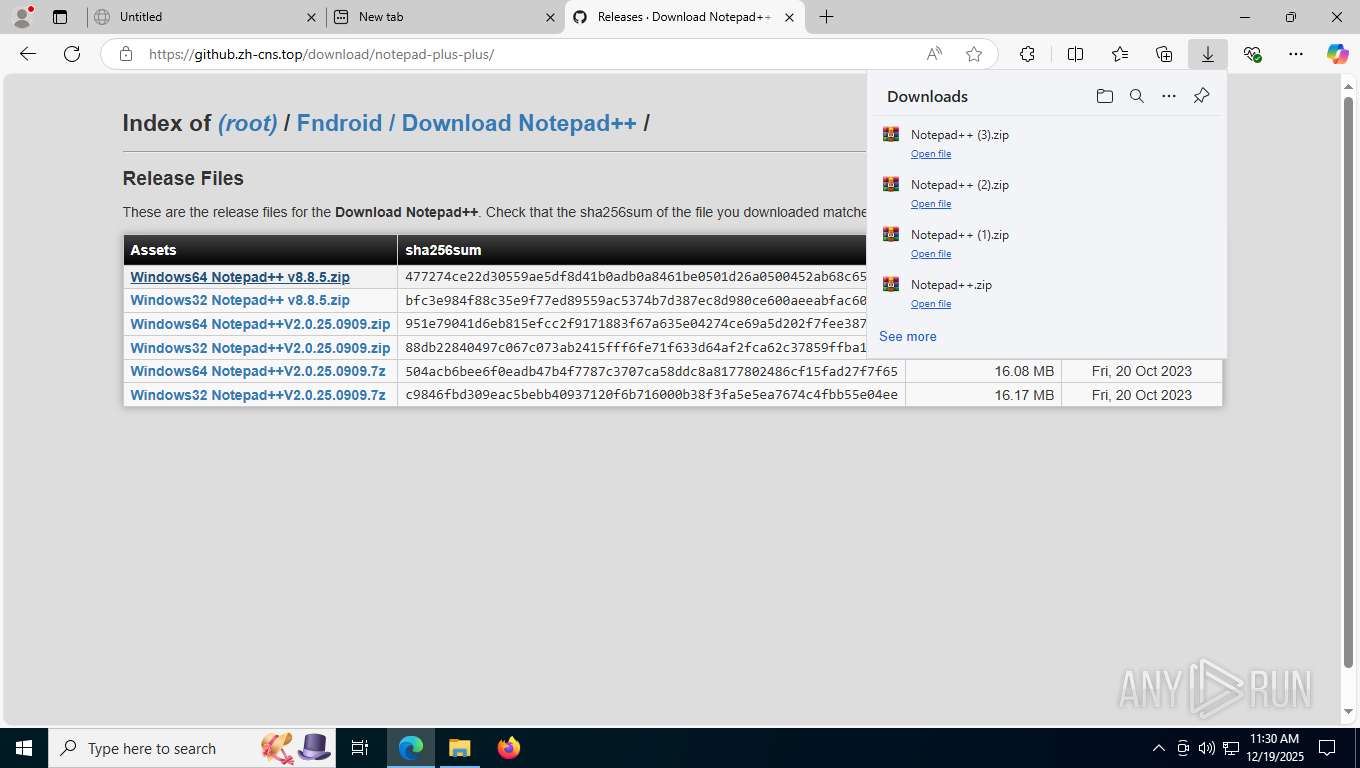This screenshot has height=768, width=1360.
Task: Open the Download Notepad++ breadcrumb link
Action: point(519,123)
